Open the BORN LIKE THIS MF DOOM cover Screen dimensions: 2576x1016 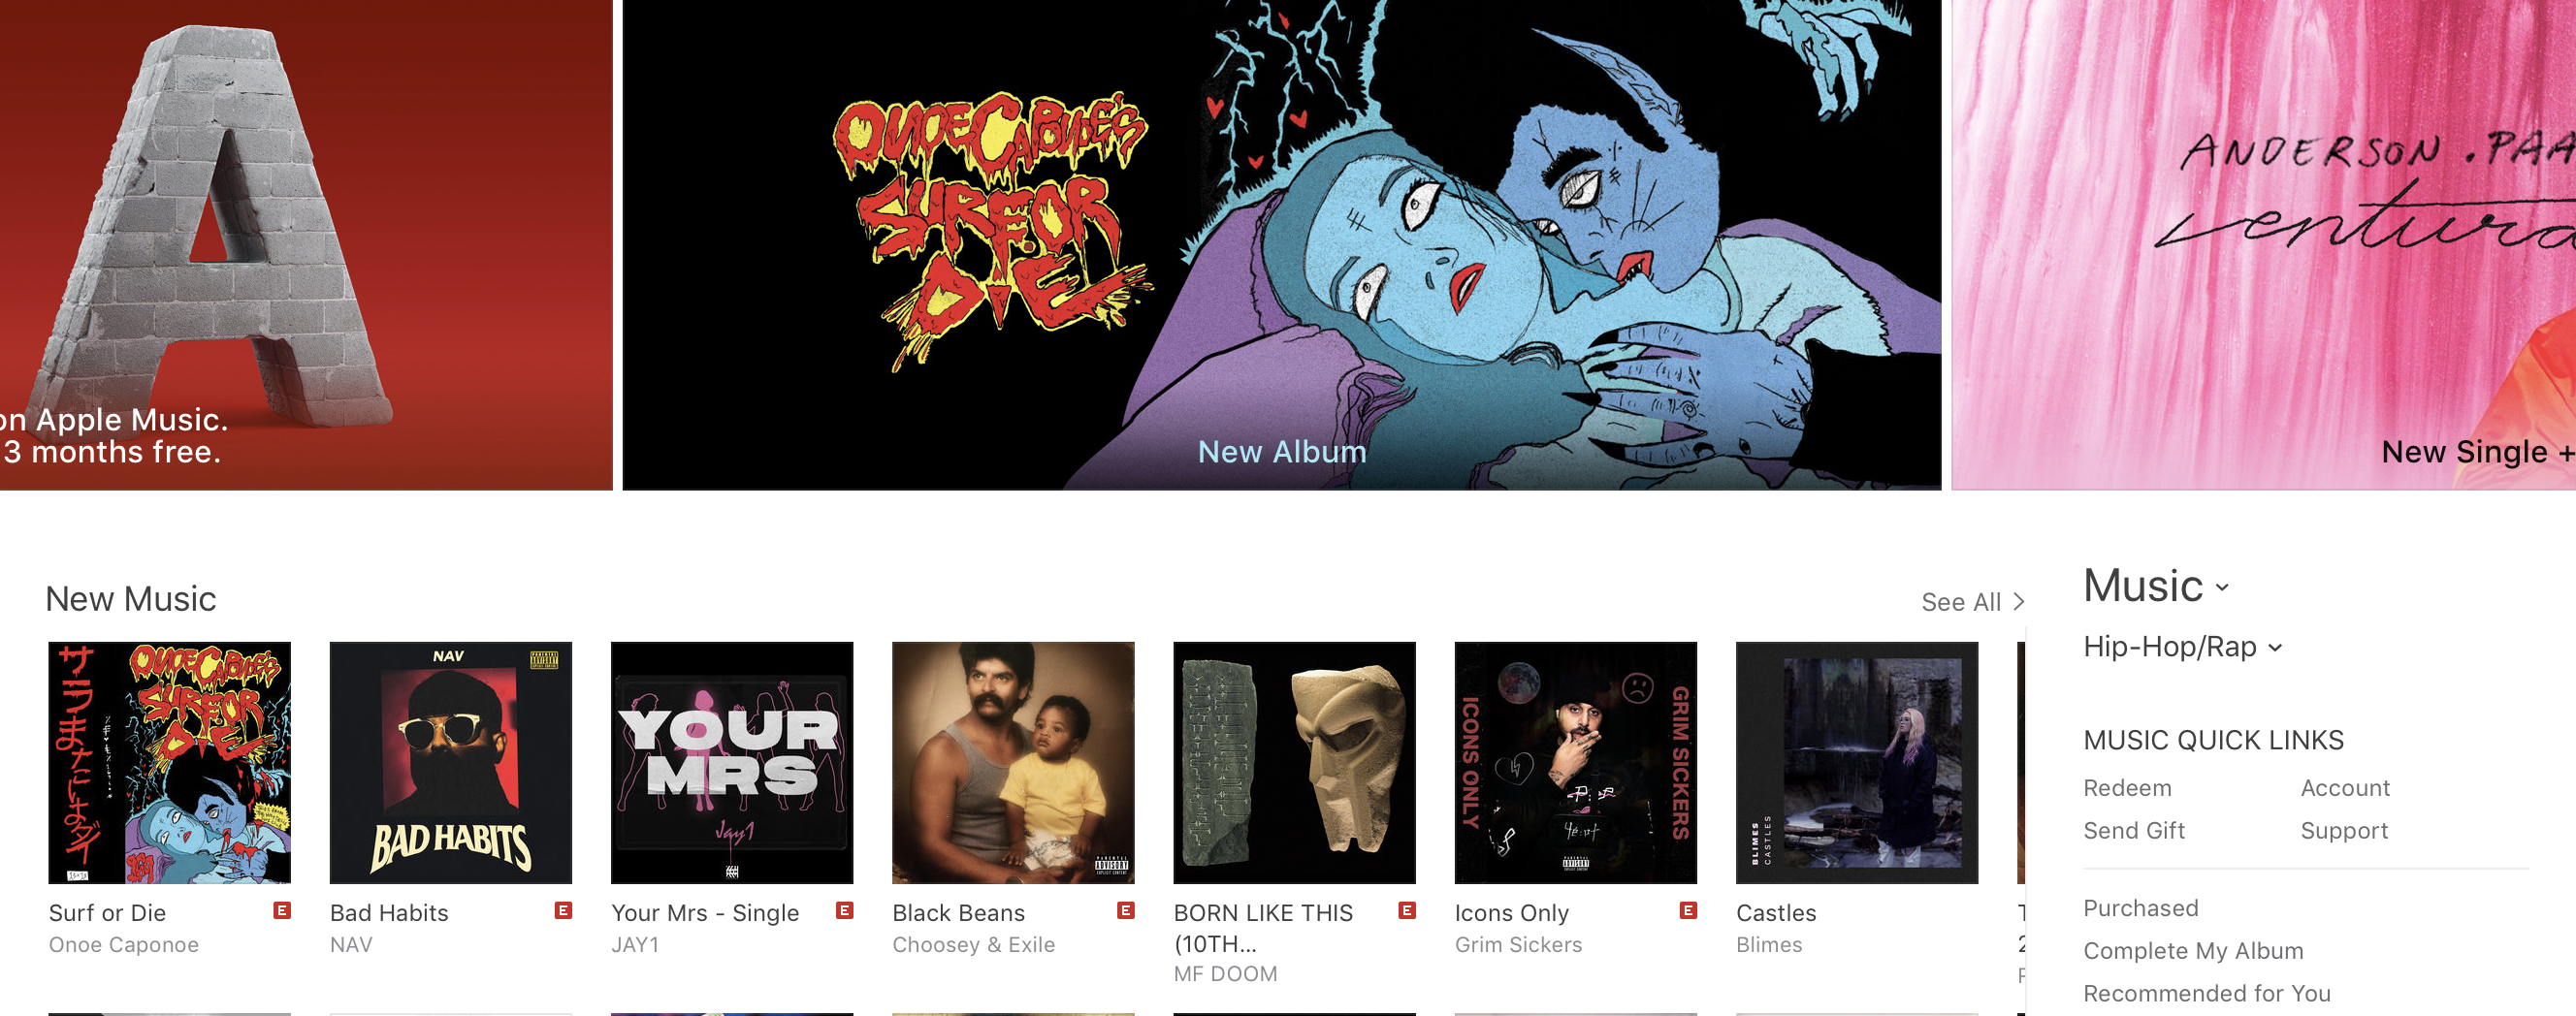1294,762
